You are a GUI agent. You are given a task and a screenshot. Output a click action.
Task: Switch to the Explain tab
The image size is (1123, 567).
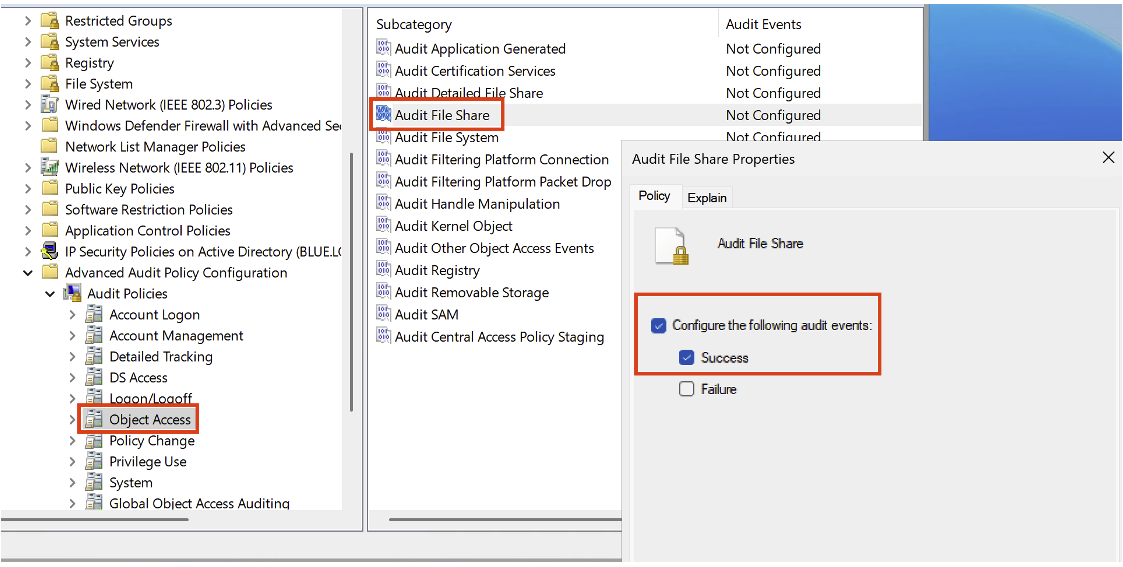pyautogui.click(x=707, y=197)
